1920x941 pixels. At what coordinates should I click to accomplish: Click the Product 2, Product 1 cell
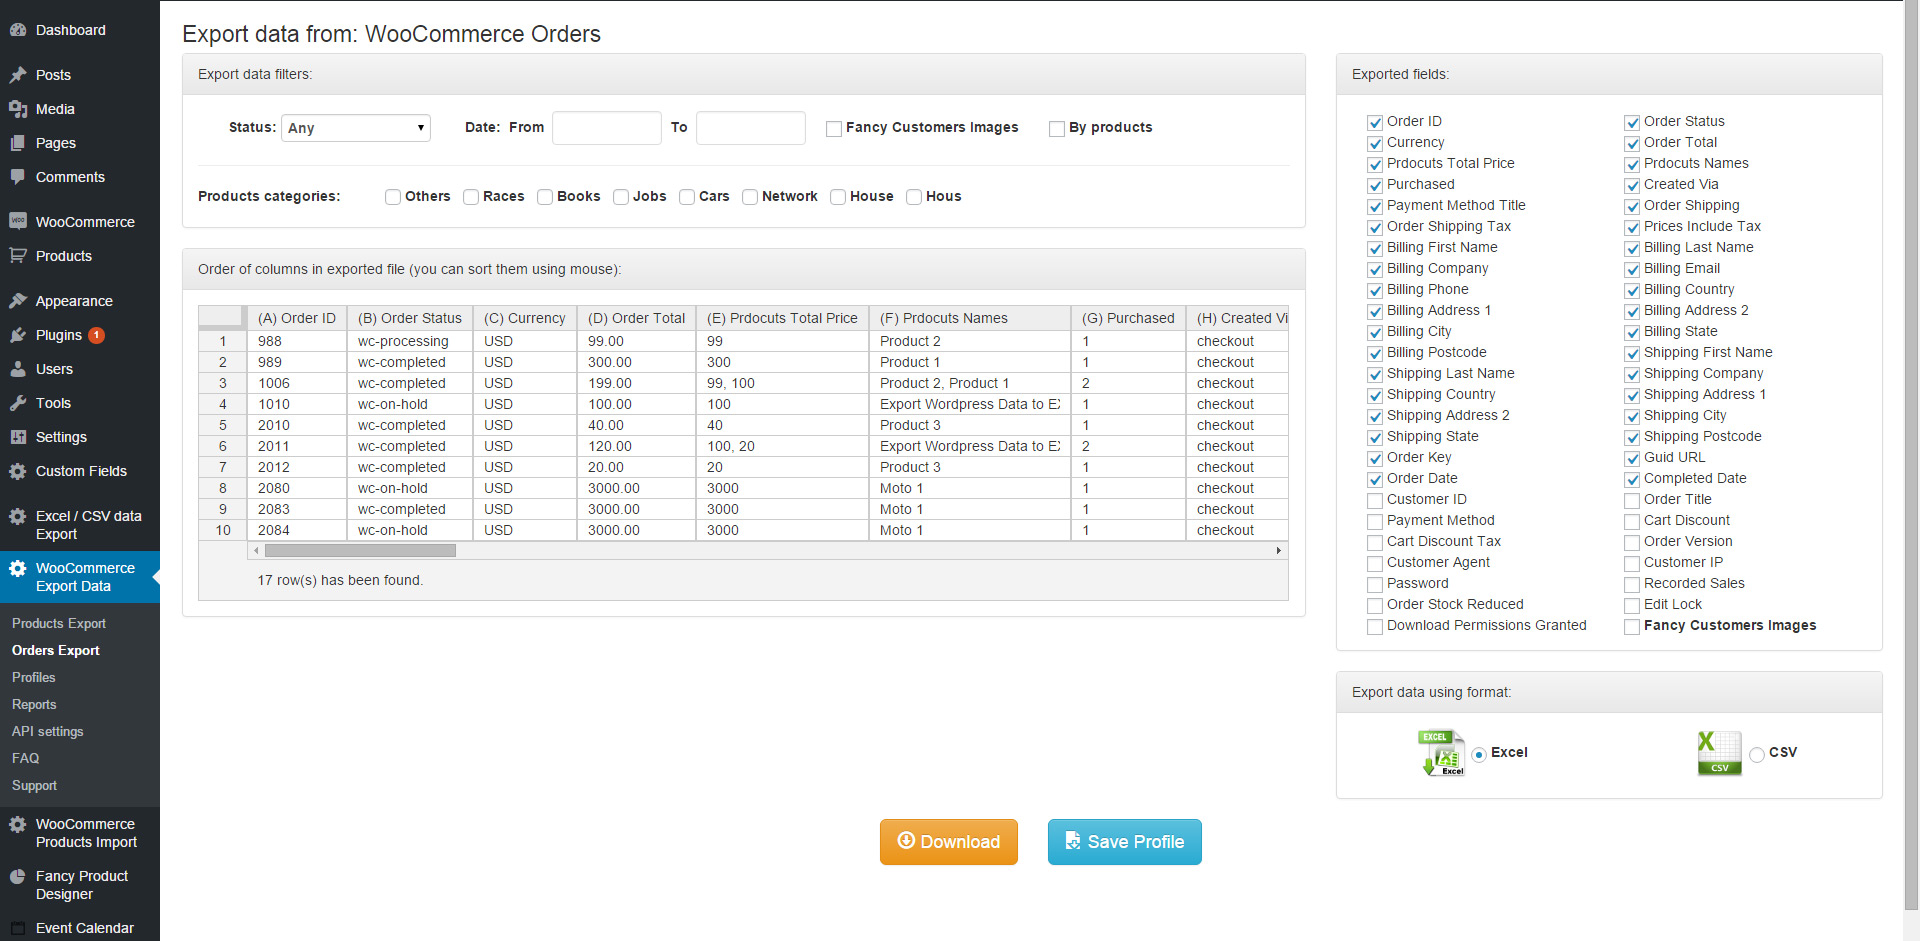tap(969, 383)
